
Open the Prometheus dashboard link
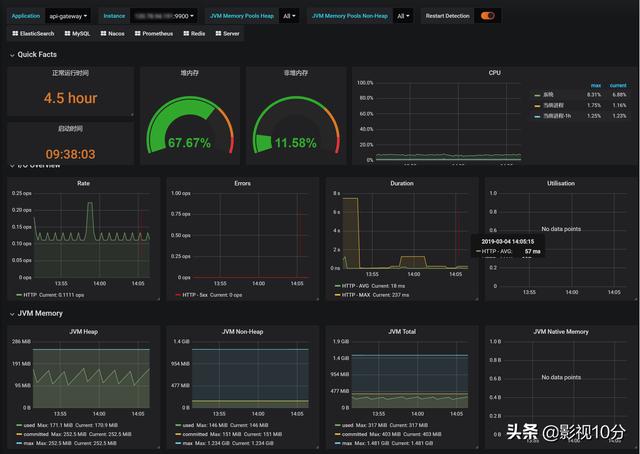154,33
